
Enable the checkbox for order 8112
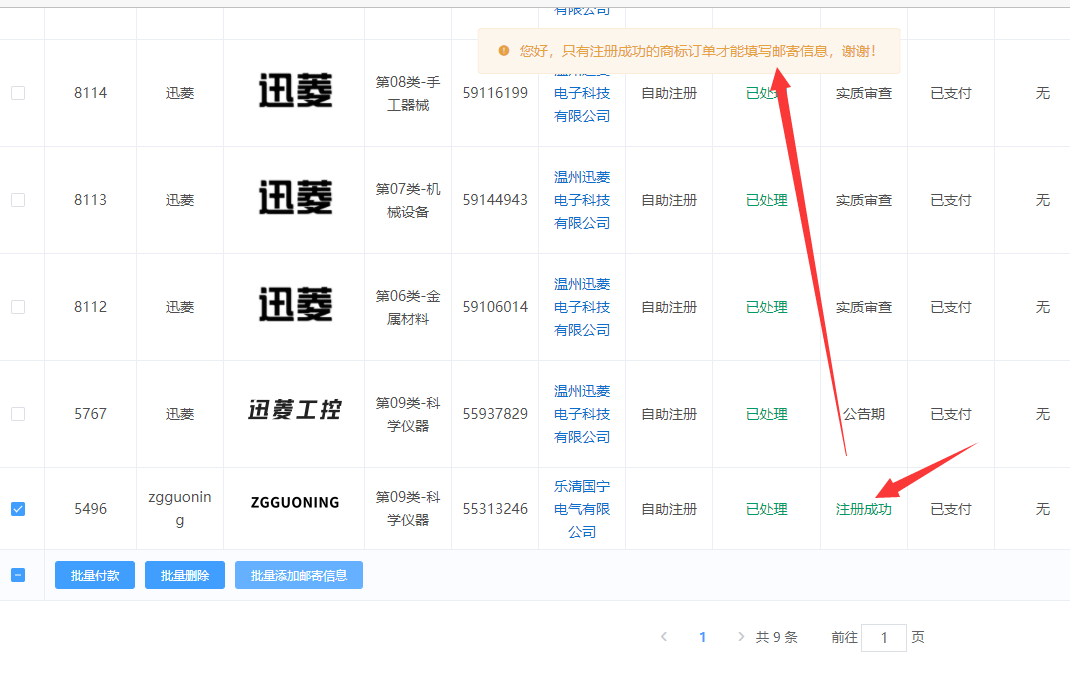pos(18,307)
